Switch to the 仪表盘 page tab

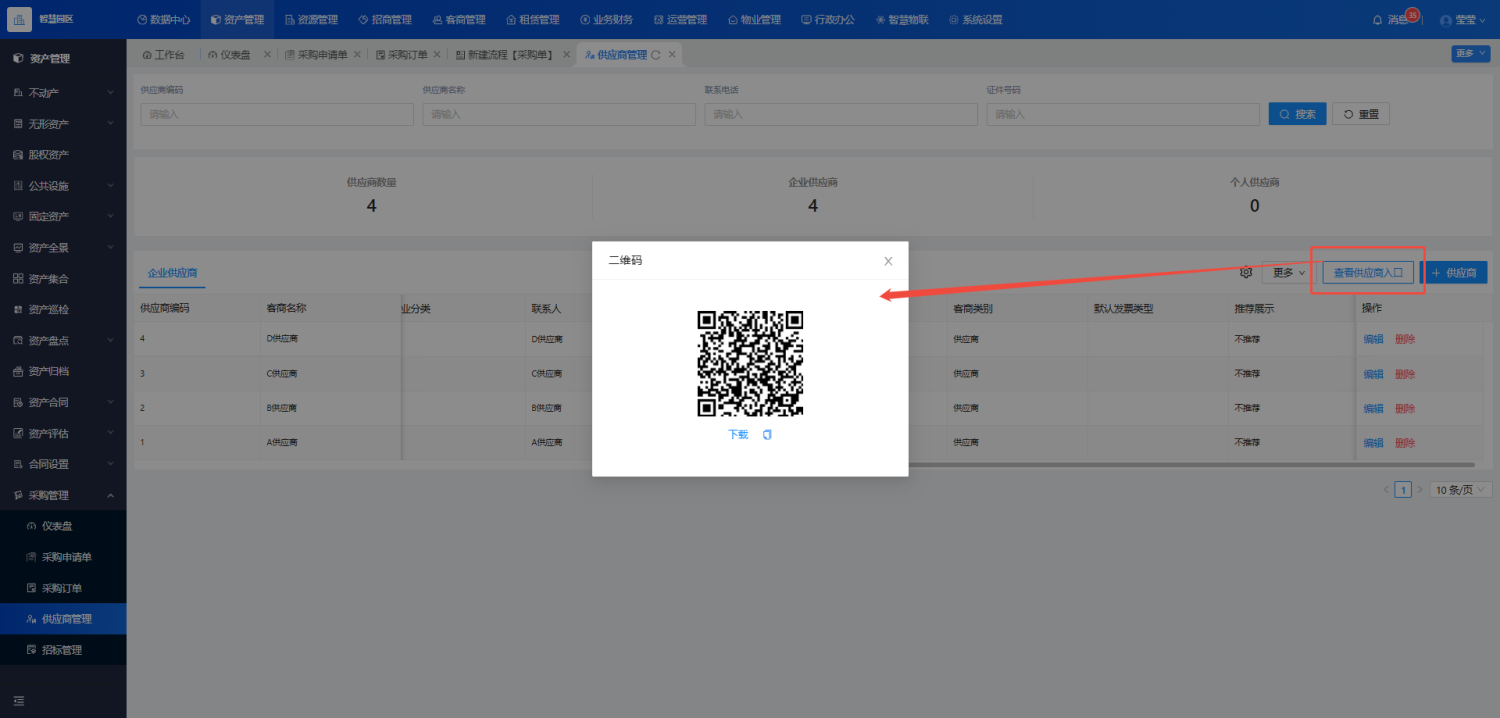(x=229, y=55)
